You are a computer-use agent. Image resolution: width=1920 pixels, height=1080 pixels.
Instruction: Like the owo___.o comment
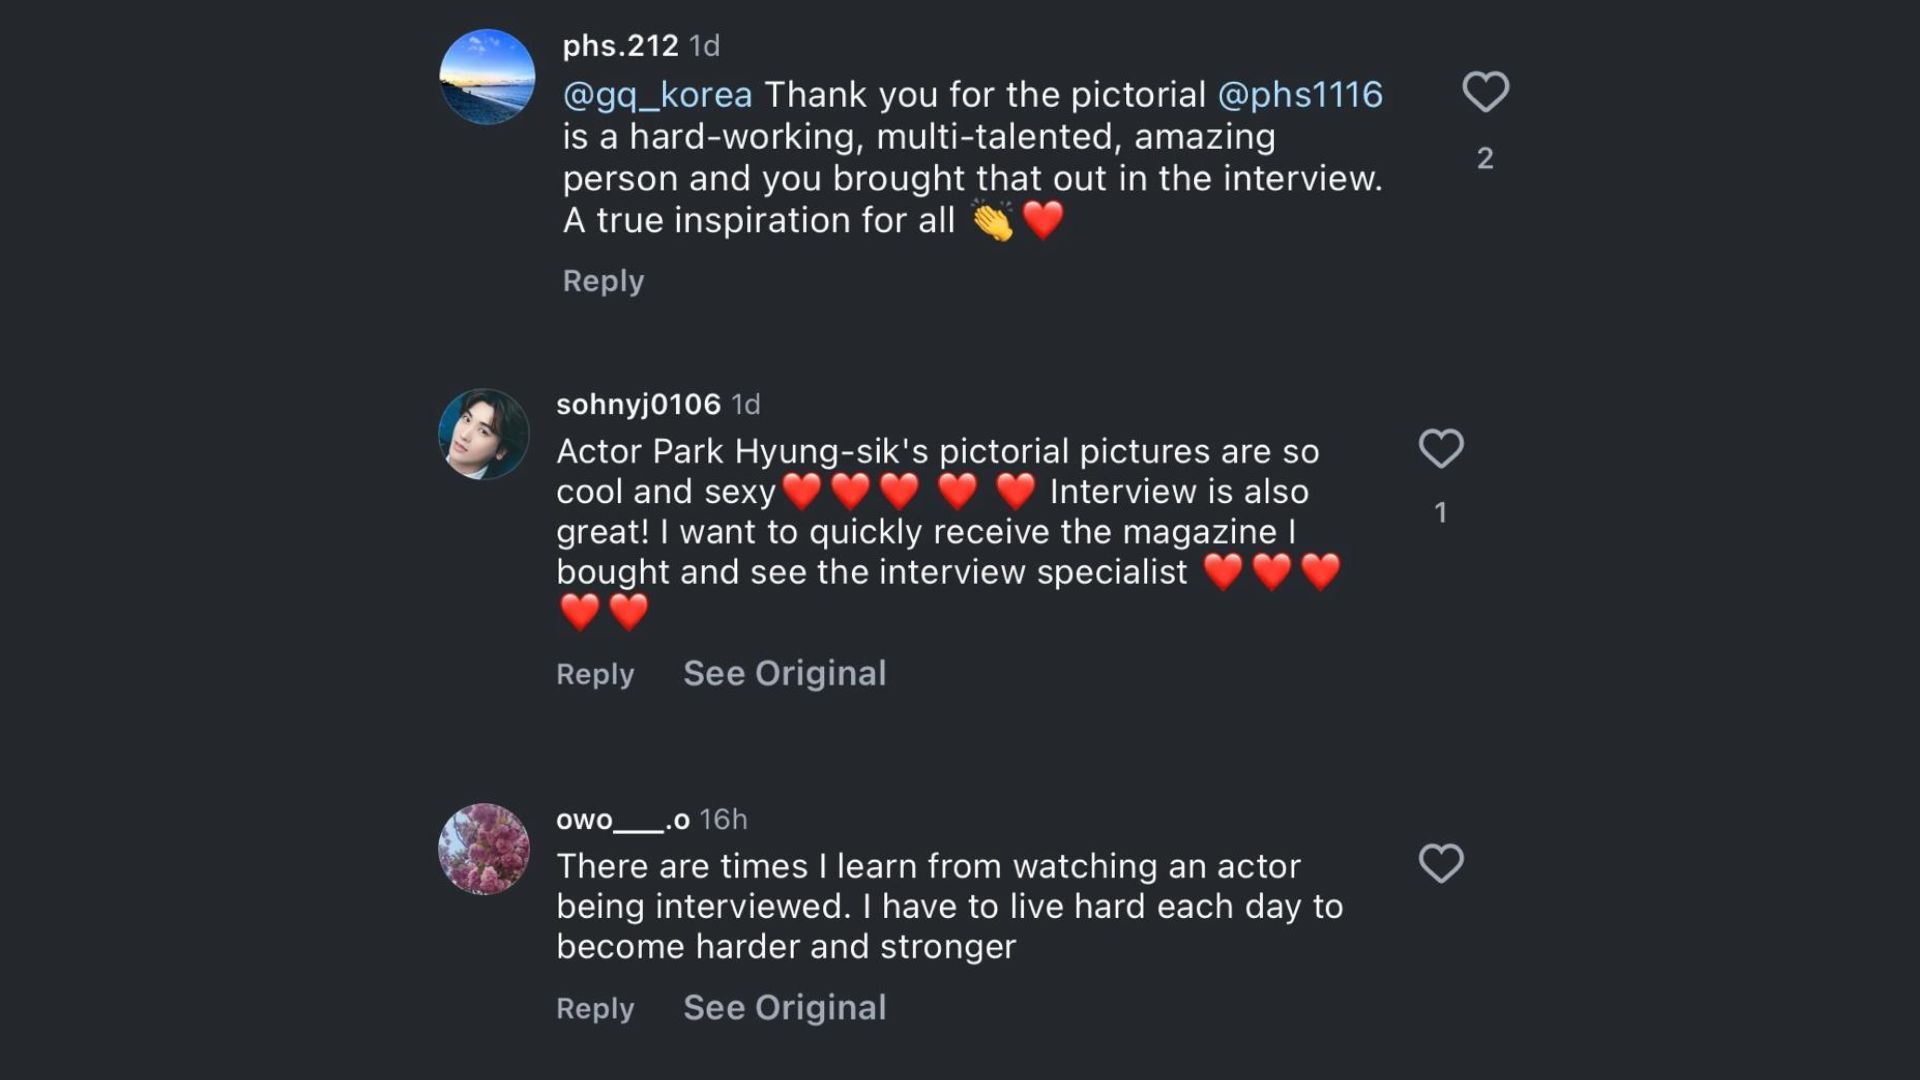tap(1441, 863)
